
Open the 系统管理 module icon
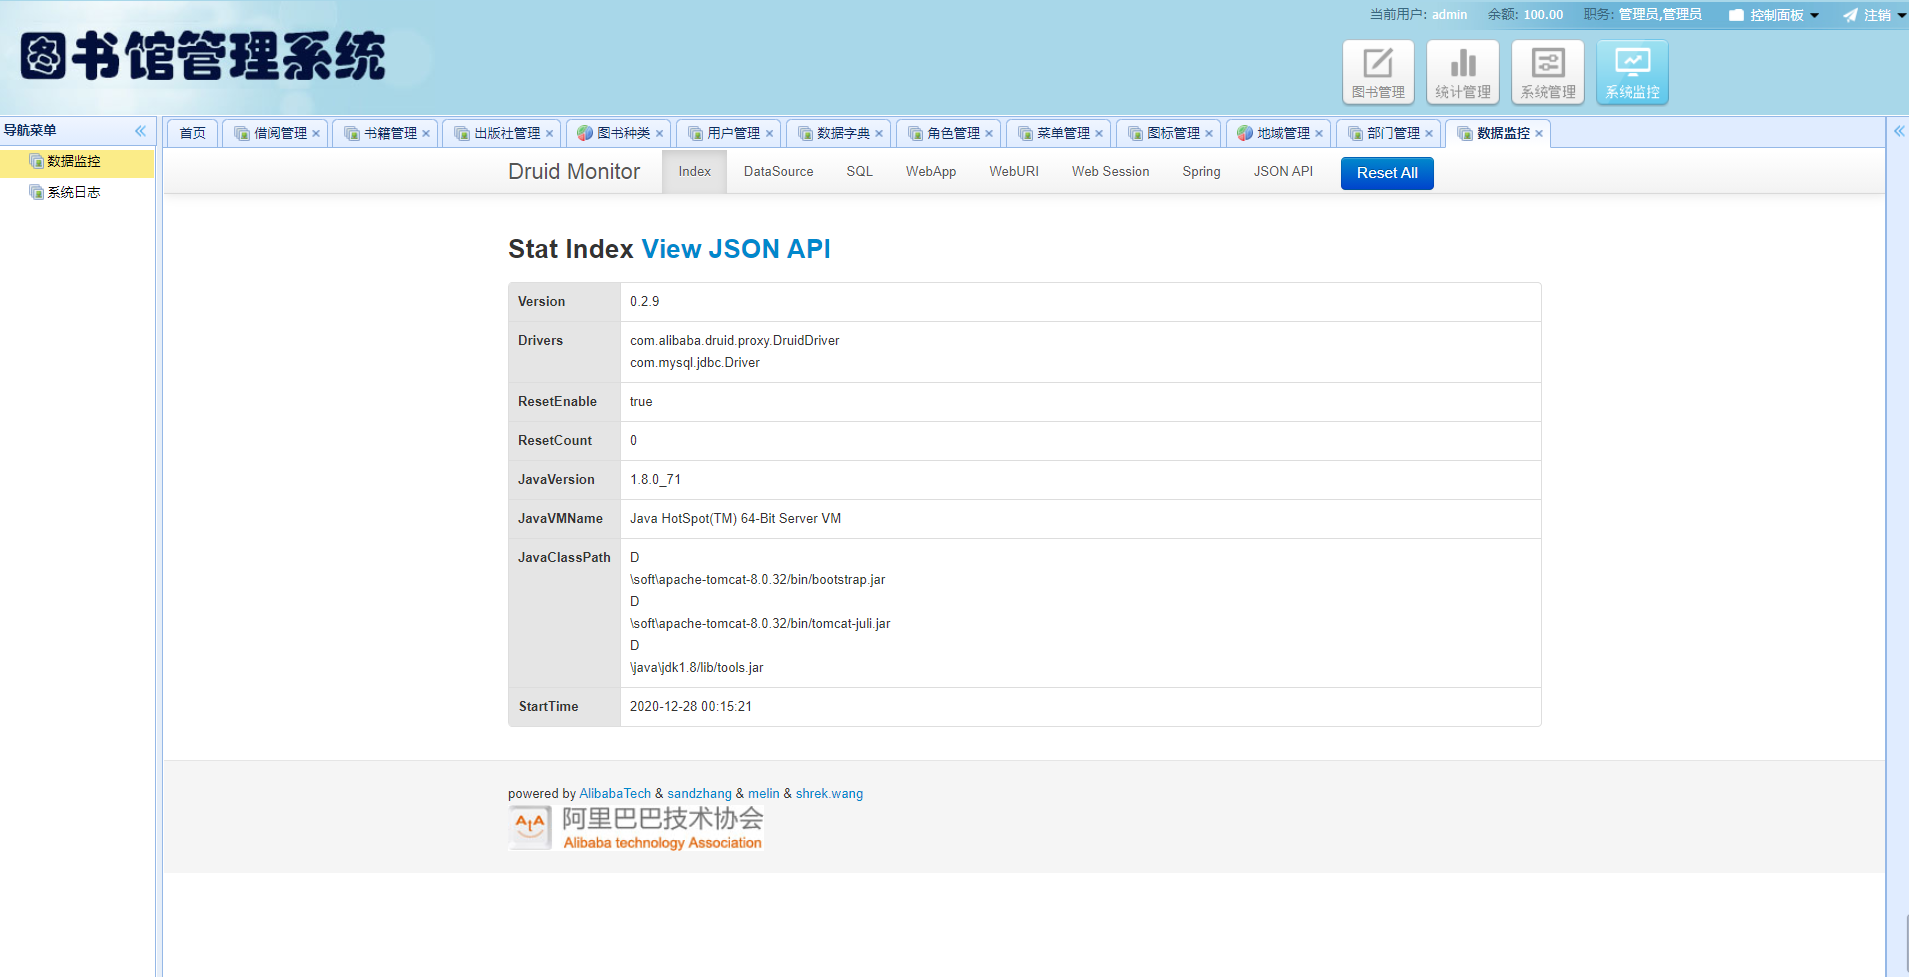click(x=1547, y=70)
